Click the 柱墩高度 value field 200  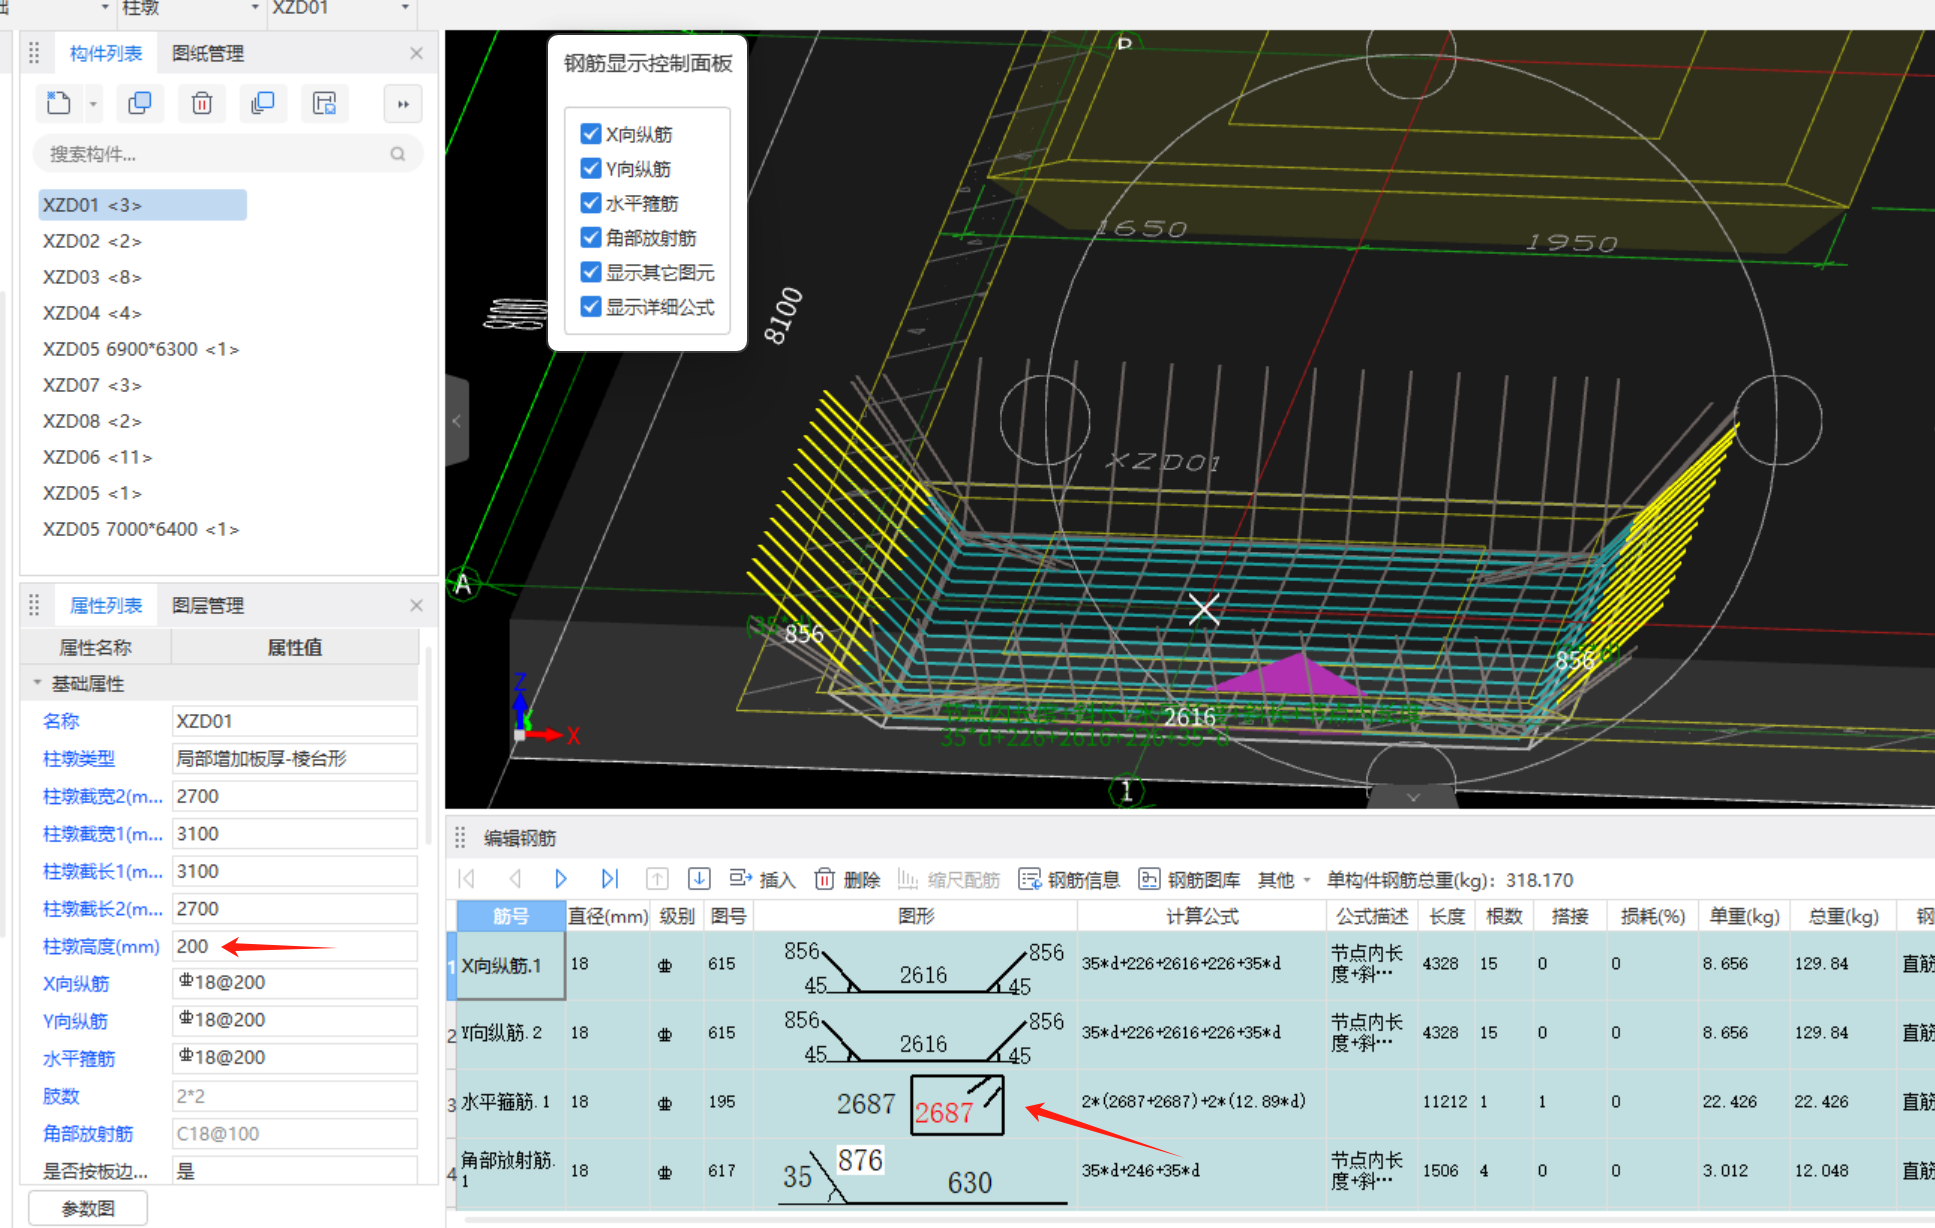[x=295, y=946]
